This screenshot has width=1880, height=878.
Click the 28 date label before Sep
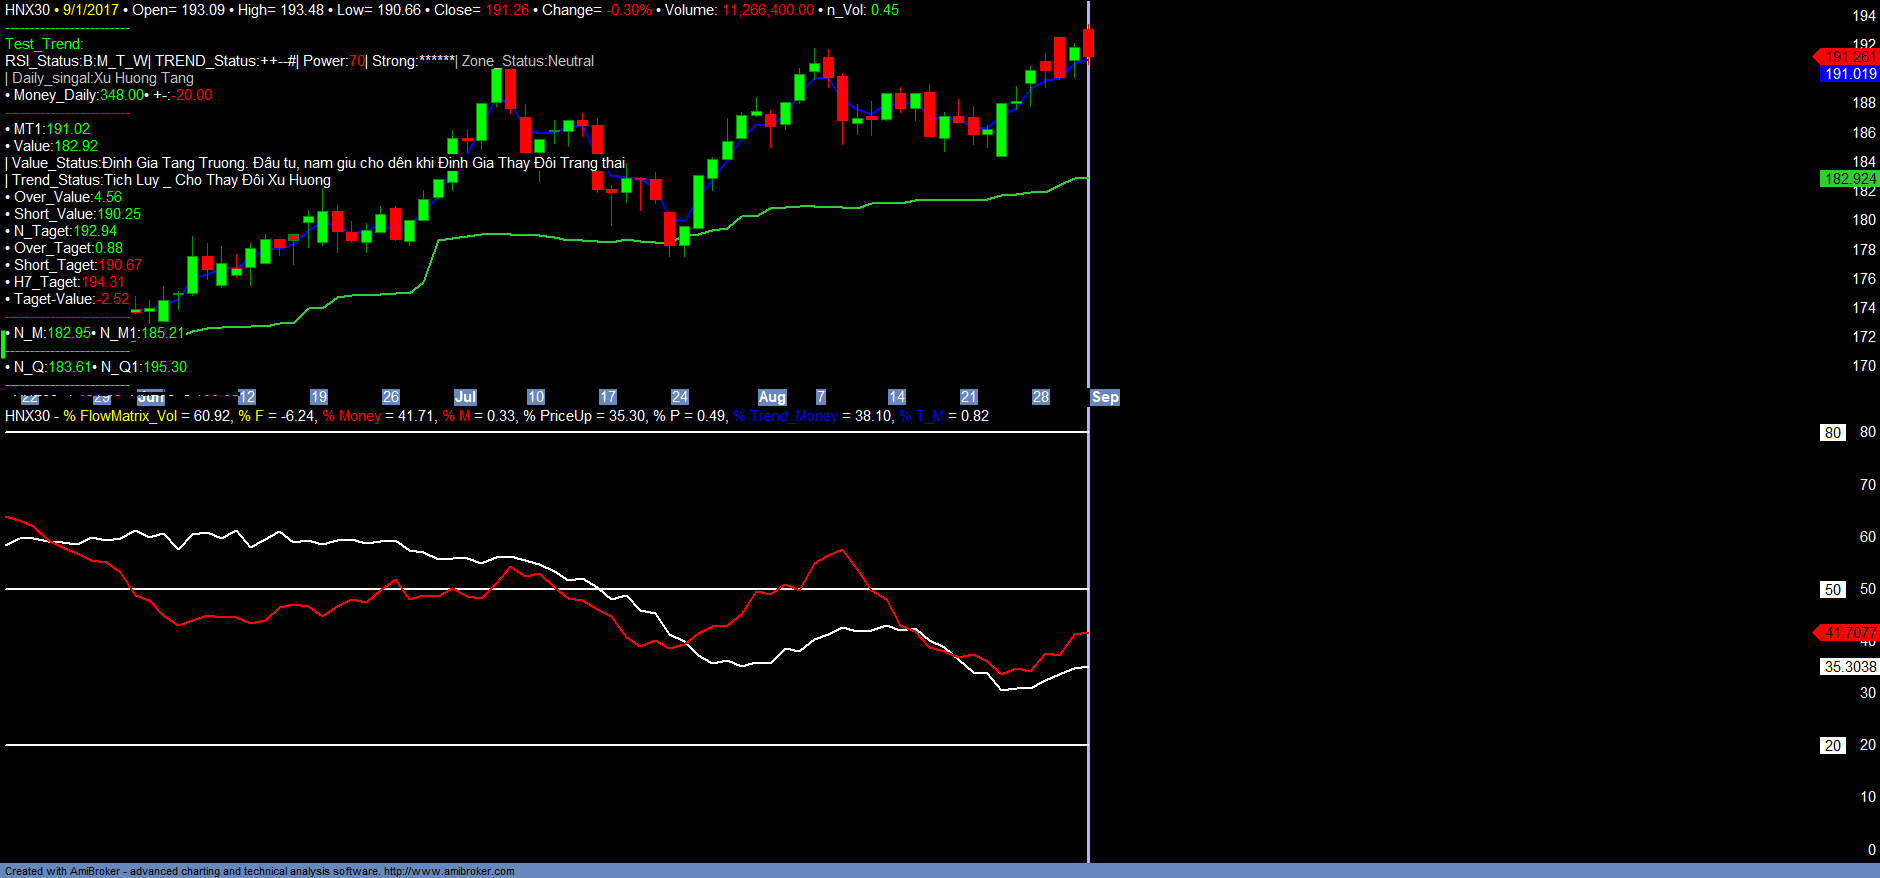click(x=1041, y=397)
